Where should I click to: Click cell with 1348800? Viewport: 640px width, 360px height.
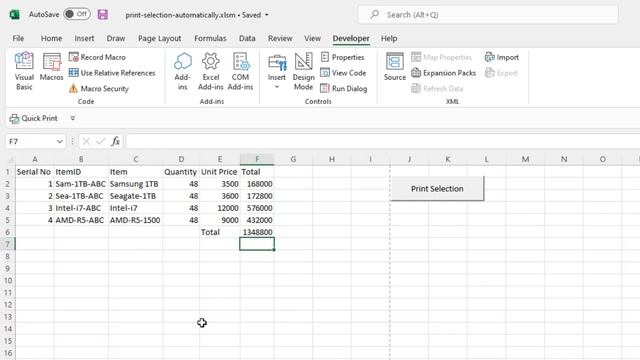point(257,232)
